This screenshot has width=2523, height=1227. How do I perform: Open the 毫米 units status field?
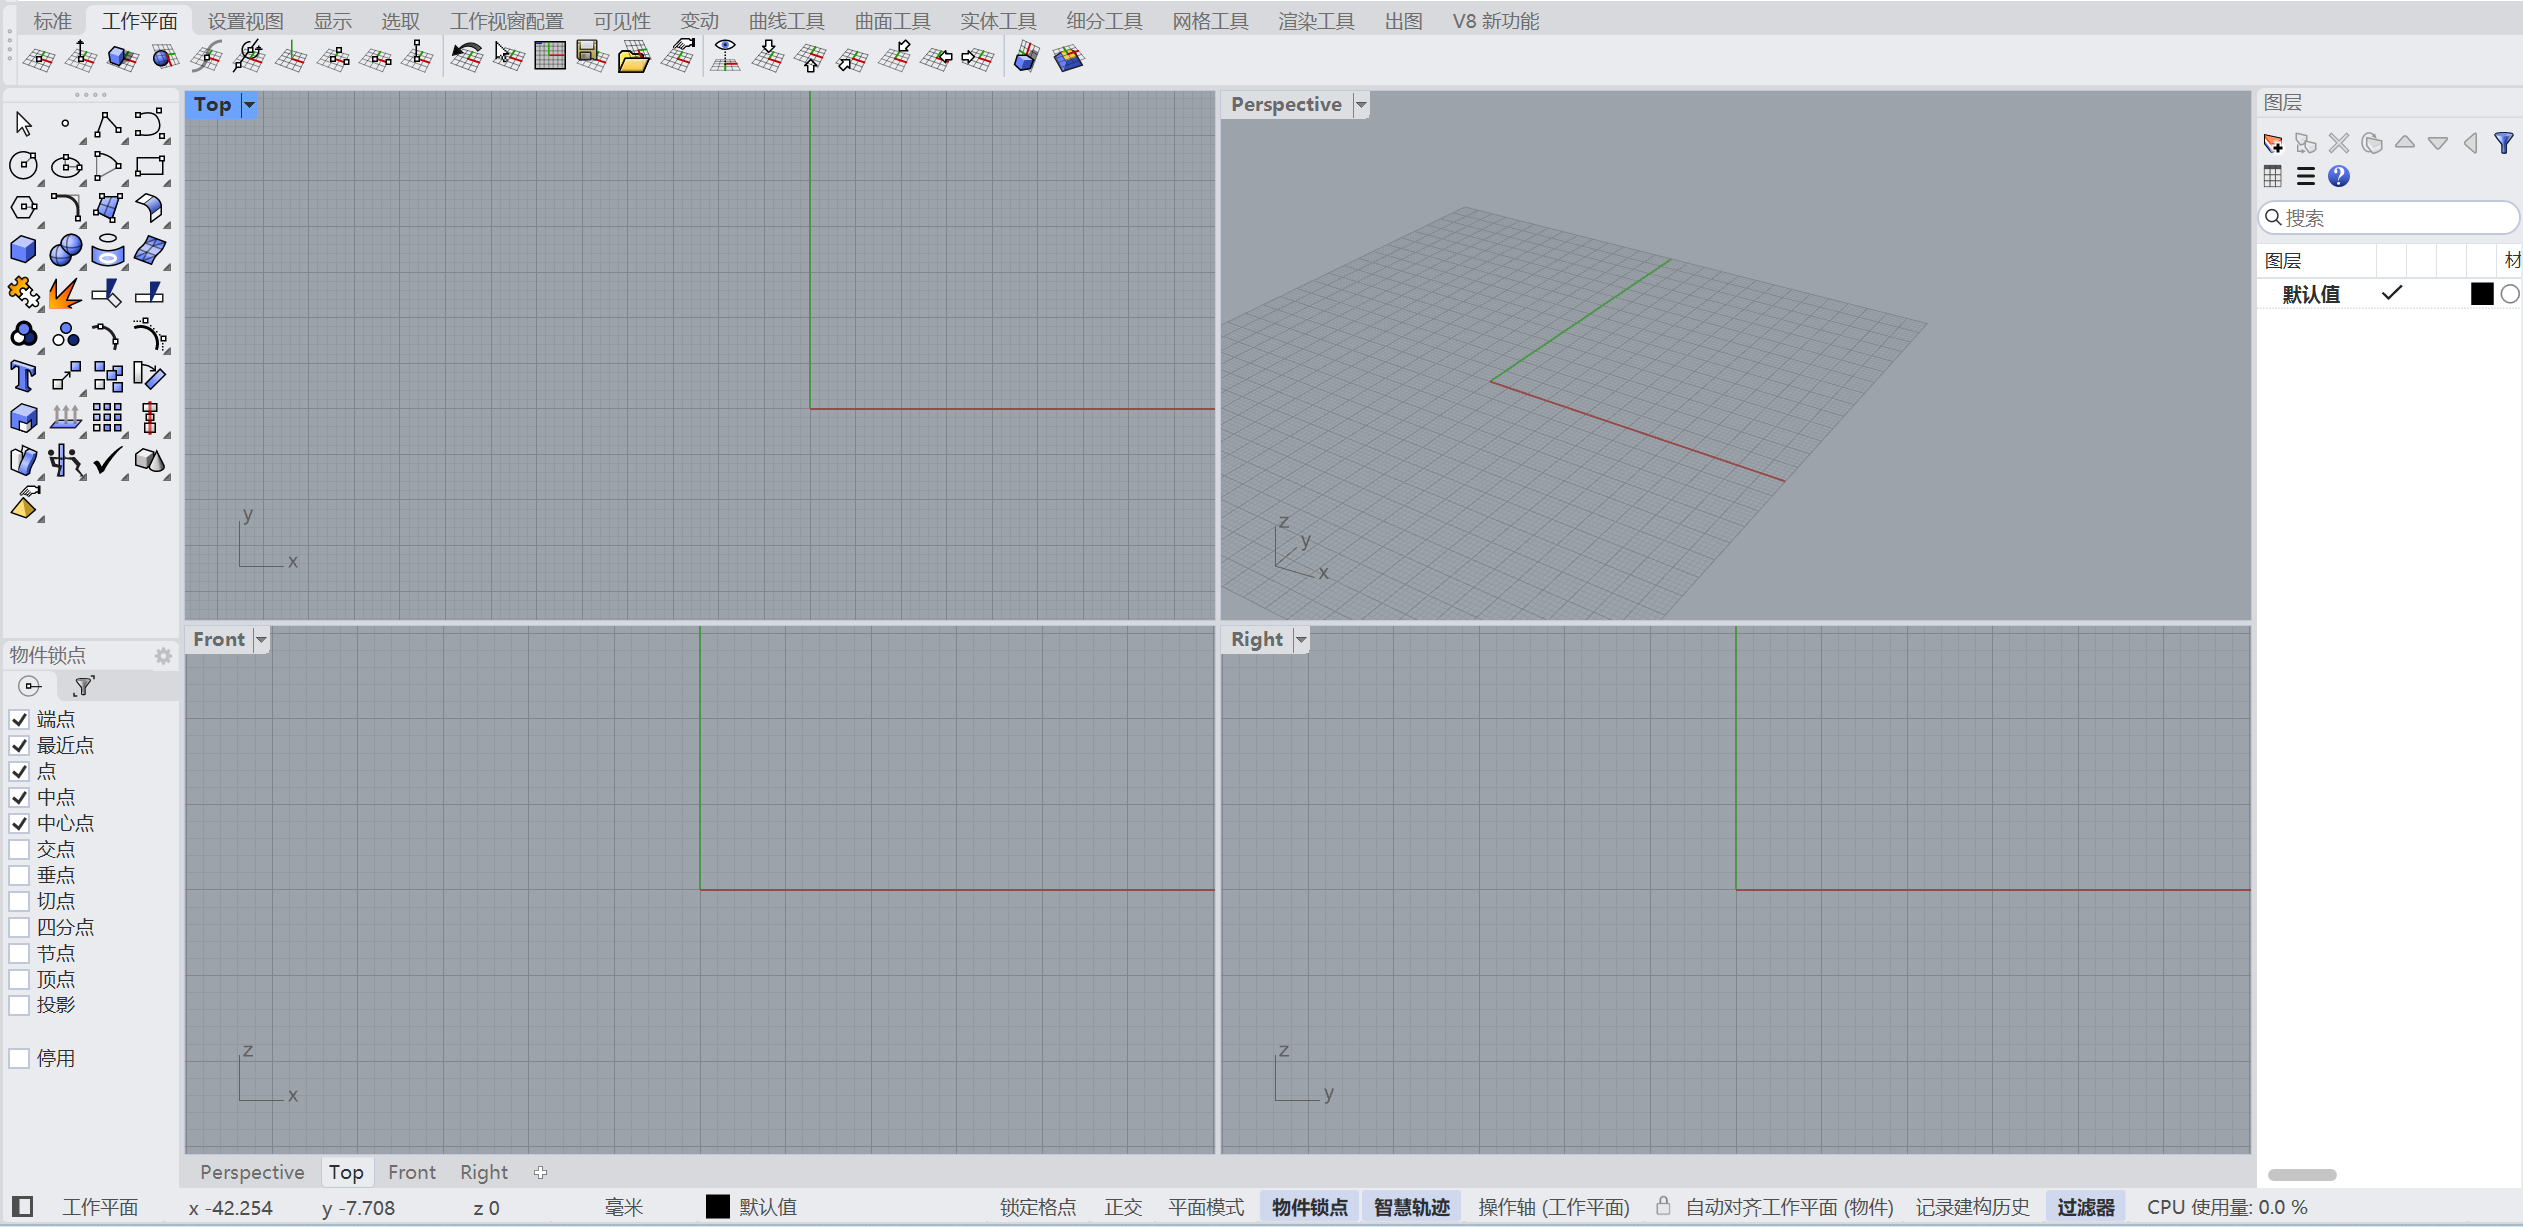pos(625,1207)
